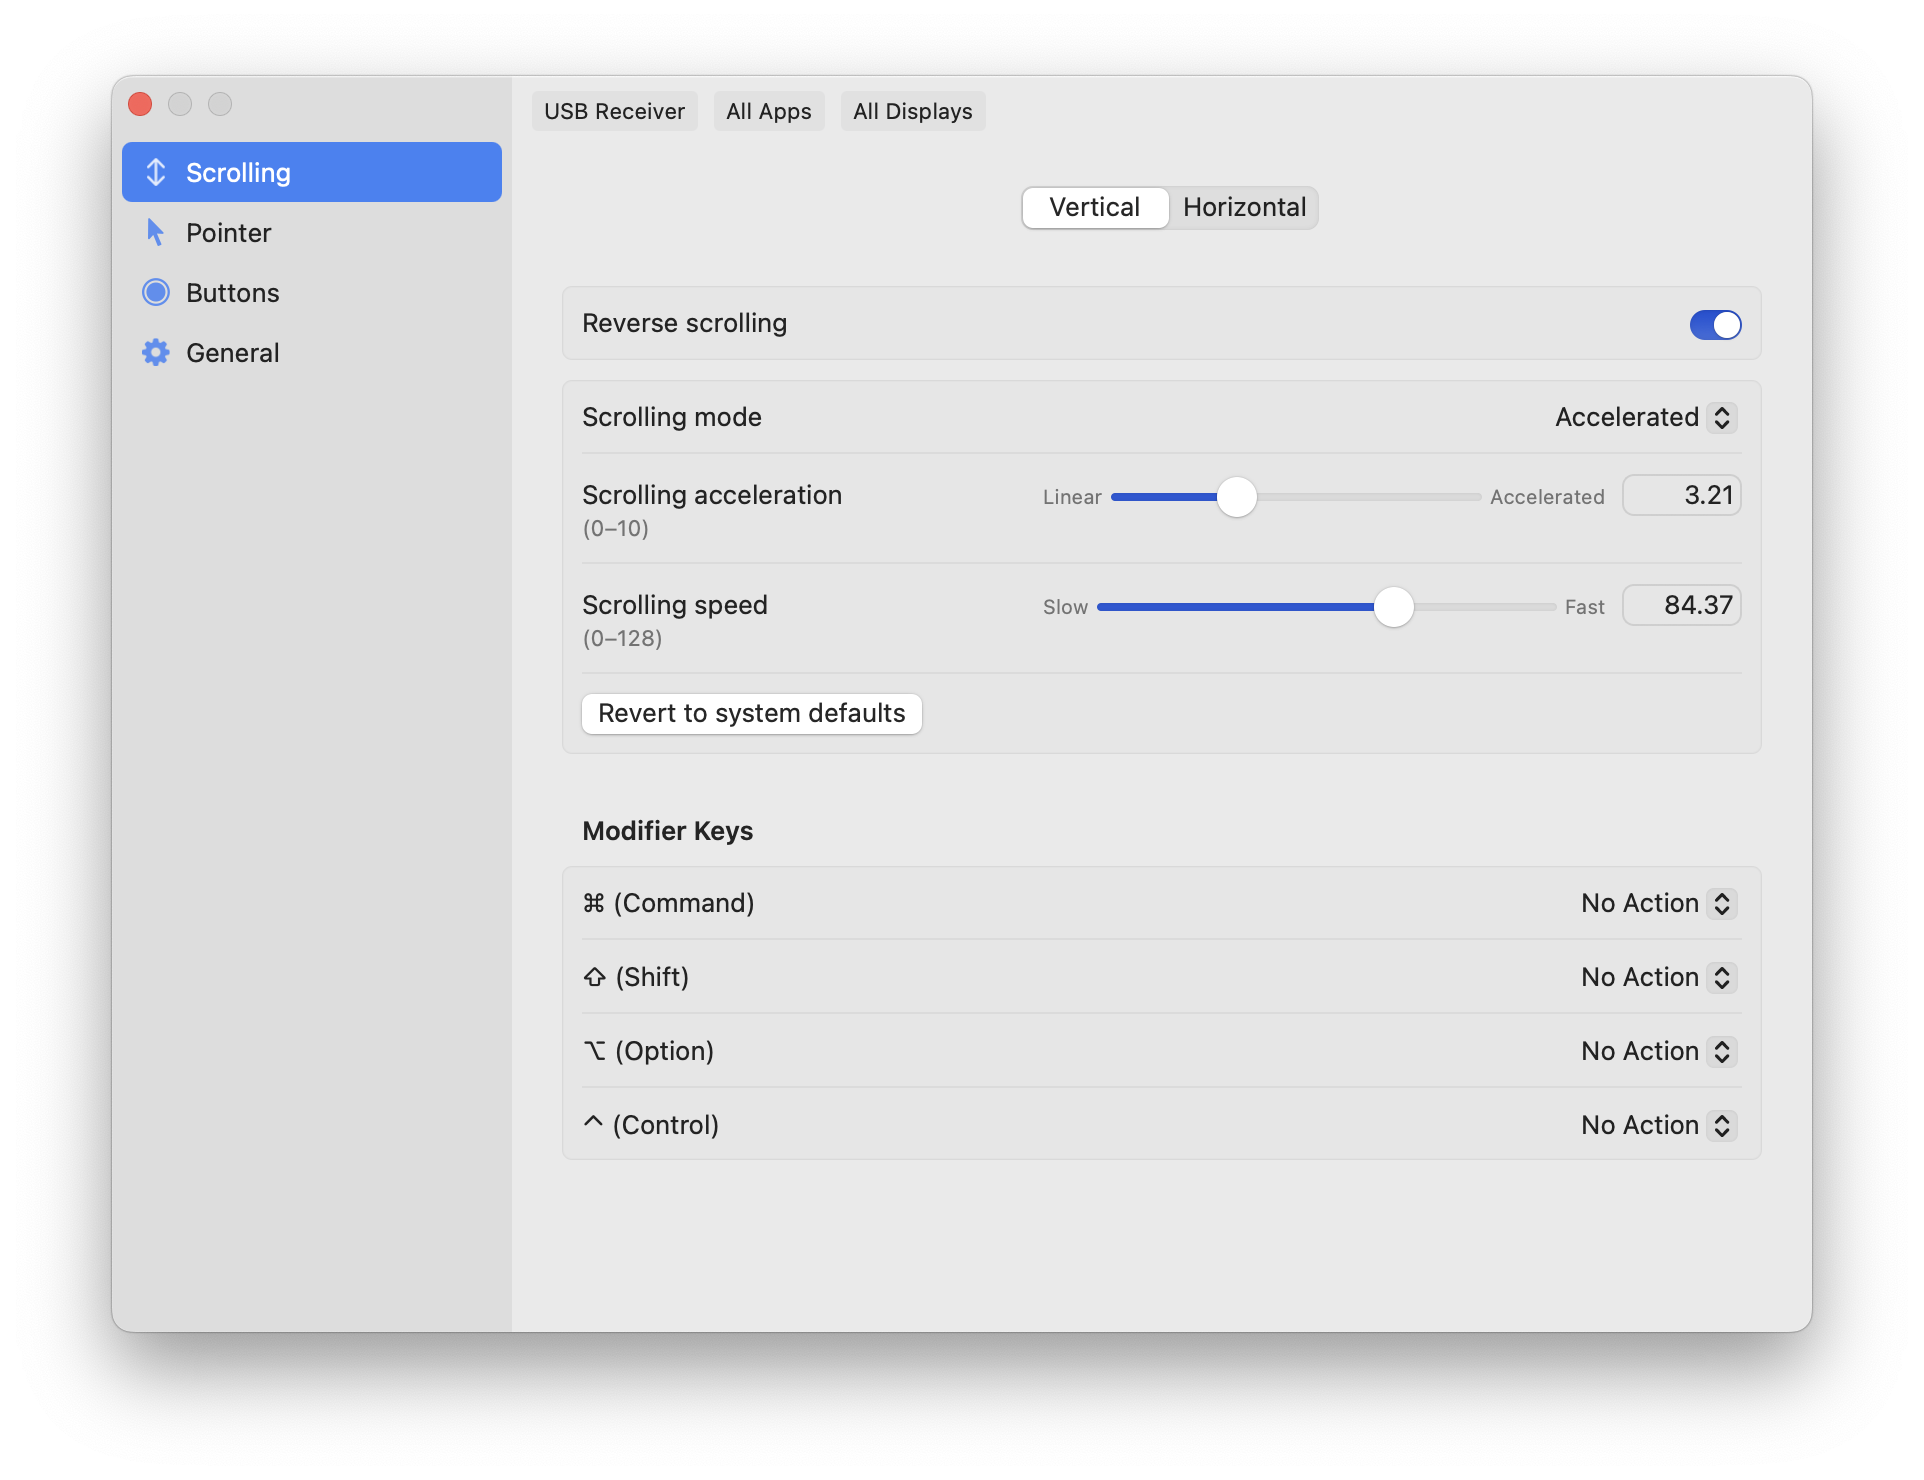Click the Control key caret symbol
This screenshot has height=1480, width=1924.
tap(593, 1122)
